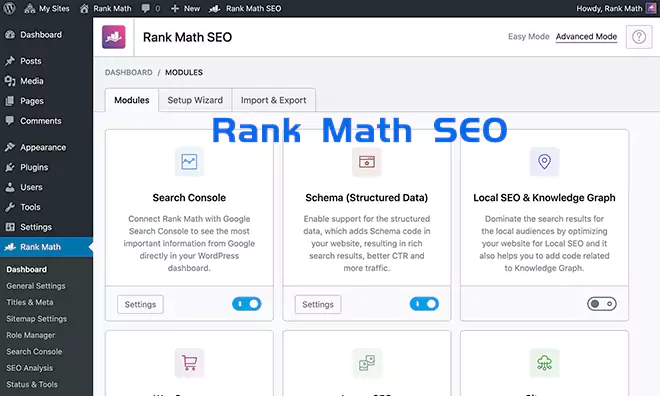Open Titles & Meta submenu item
This screenshot has width=660, height=396.
pyautogui.click(x=29, y=302)
